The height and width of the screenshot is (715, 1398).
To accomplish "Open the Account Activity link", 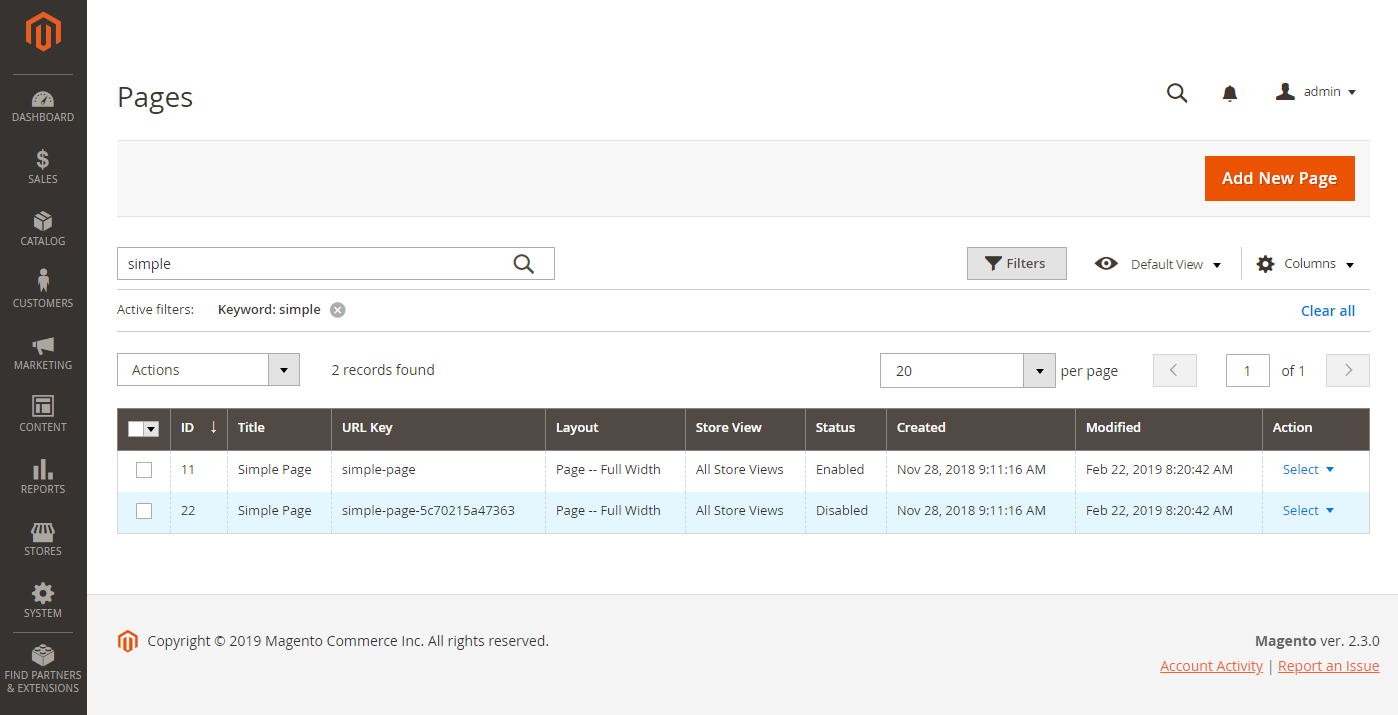I will point(1211,666).
